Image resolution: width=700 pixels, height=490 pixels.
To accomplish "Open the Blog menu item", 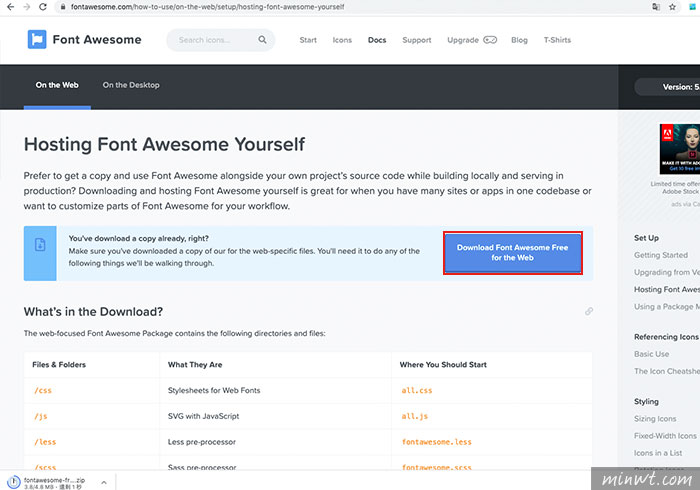I will [519, 40].
